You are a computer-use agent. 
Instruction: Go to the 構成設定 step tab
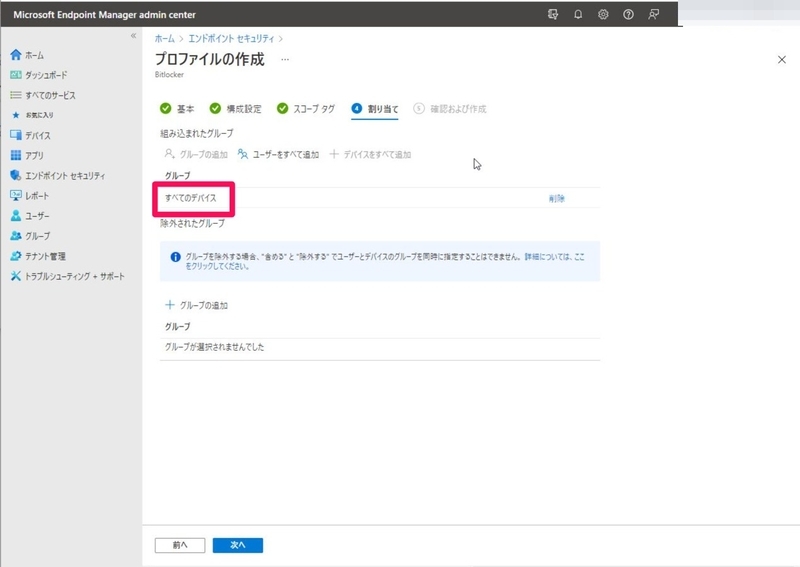tap(235, 109)
